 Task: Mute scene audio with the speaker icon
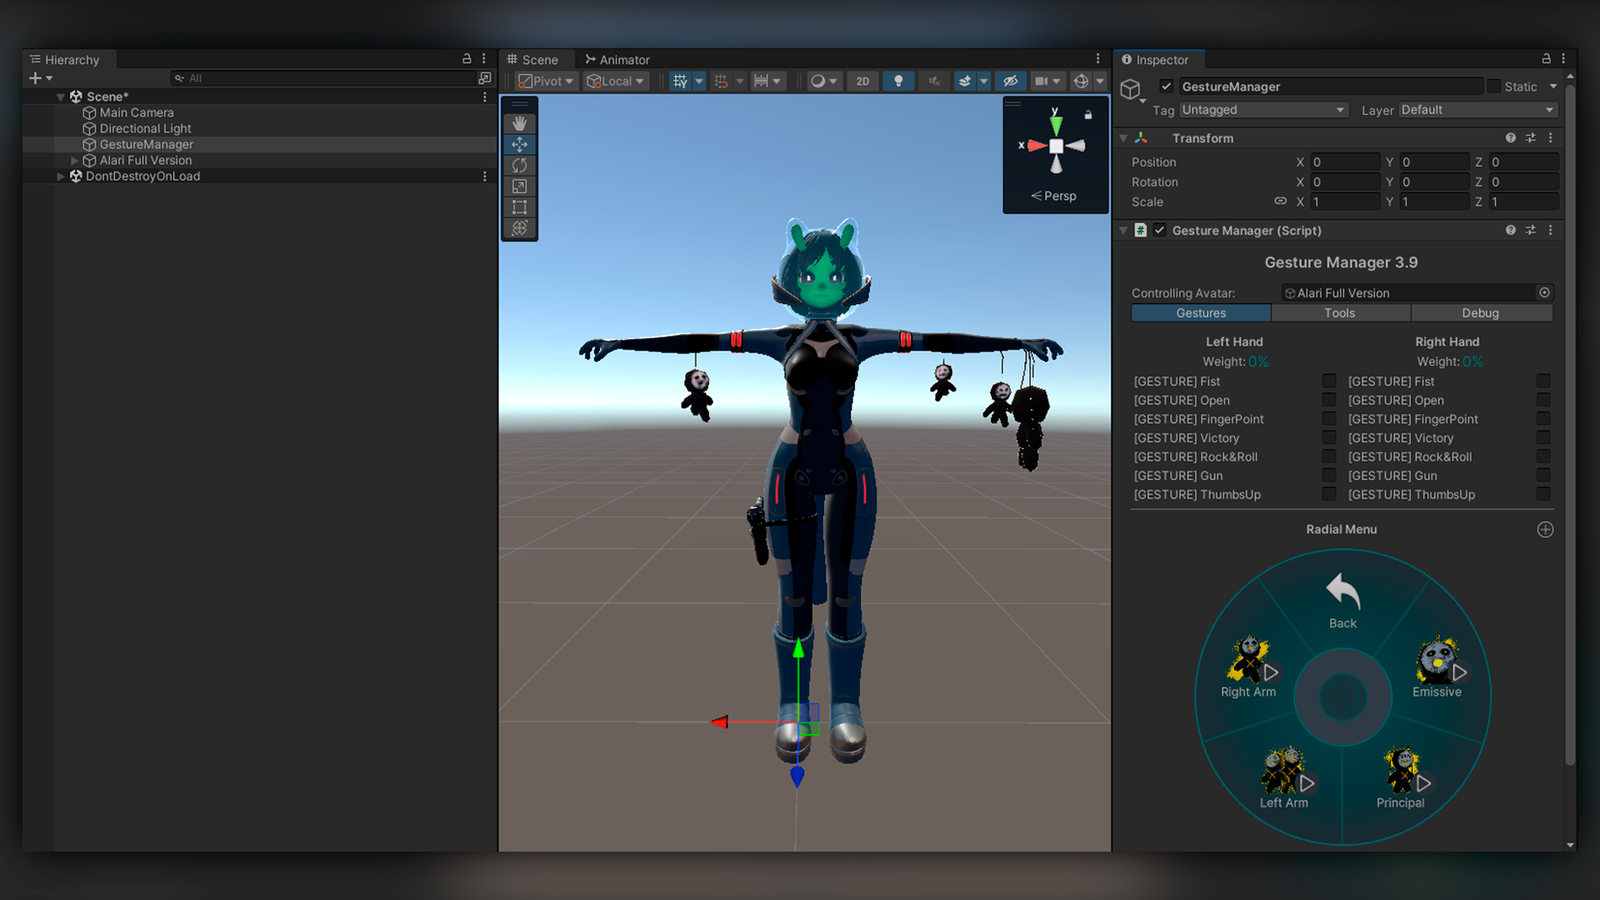pos(933,81)
